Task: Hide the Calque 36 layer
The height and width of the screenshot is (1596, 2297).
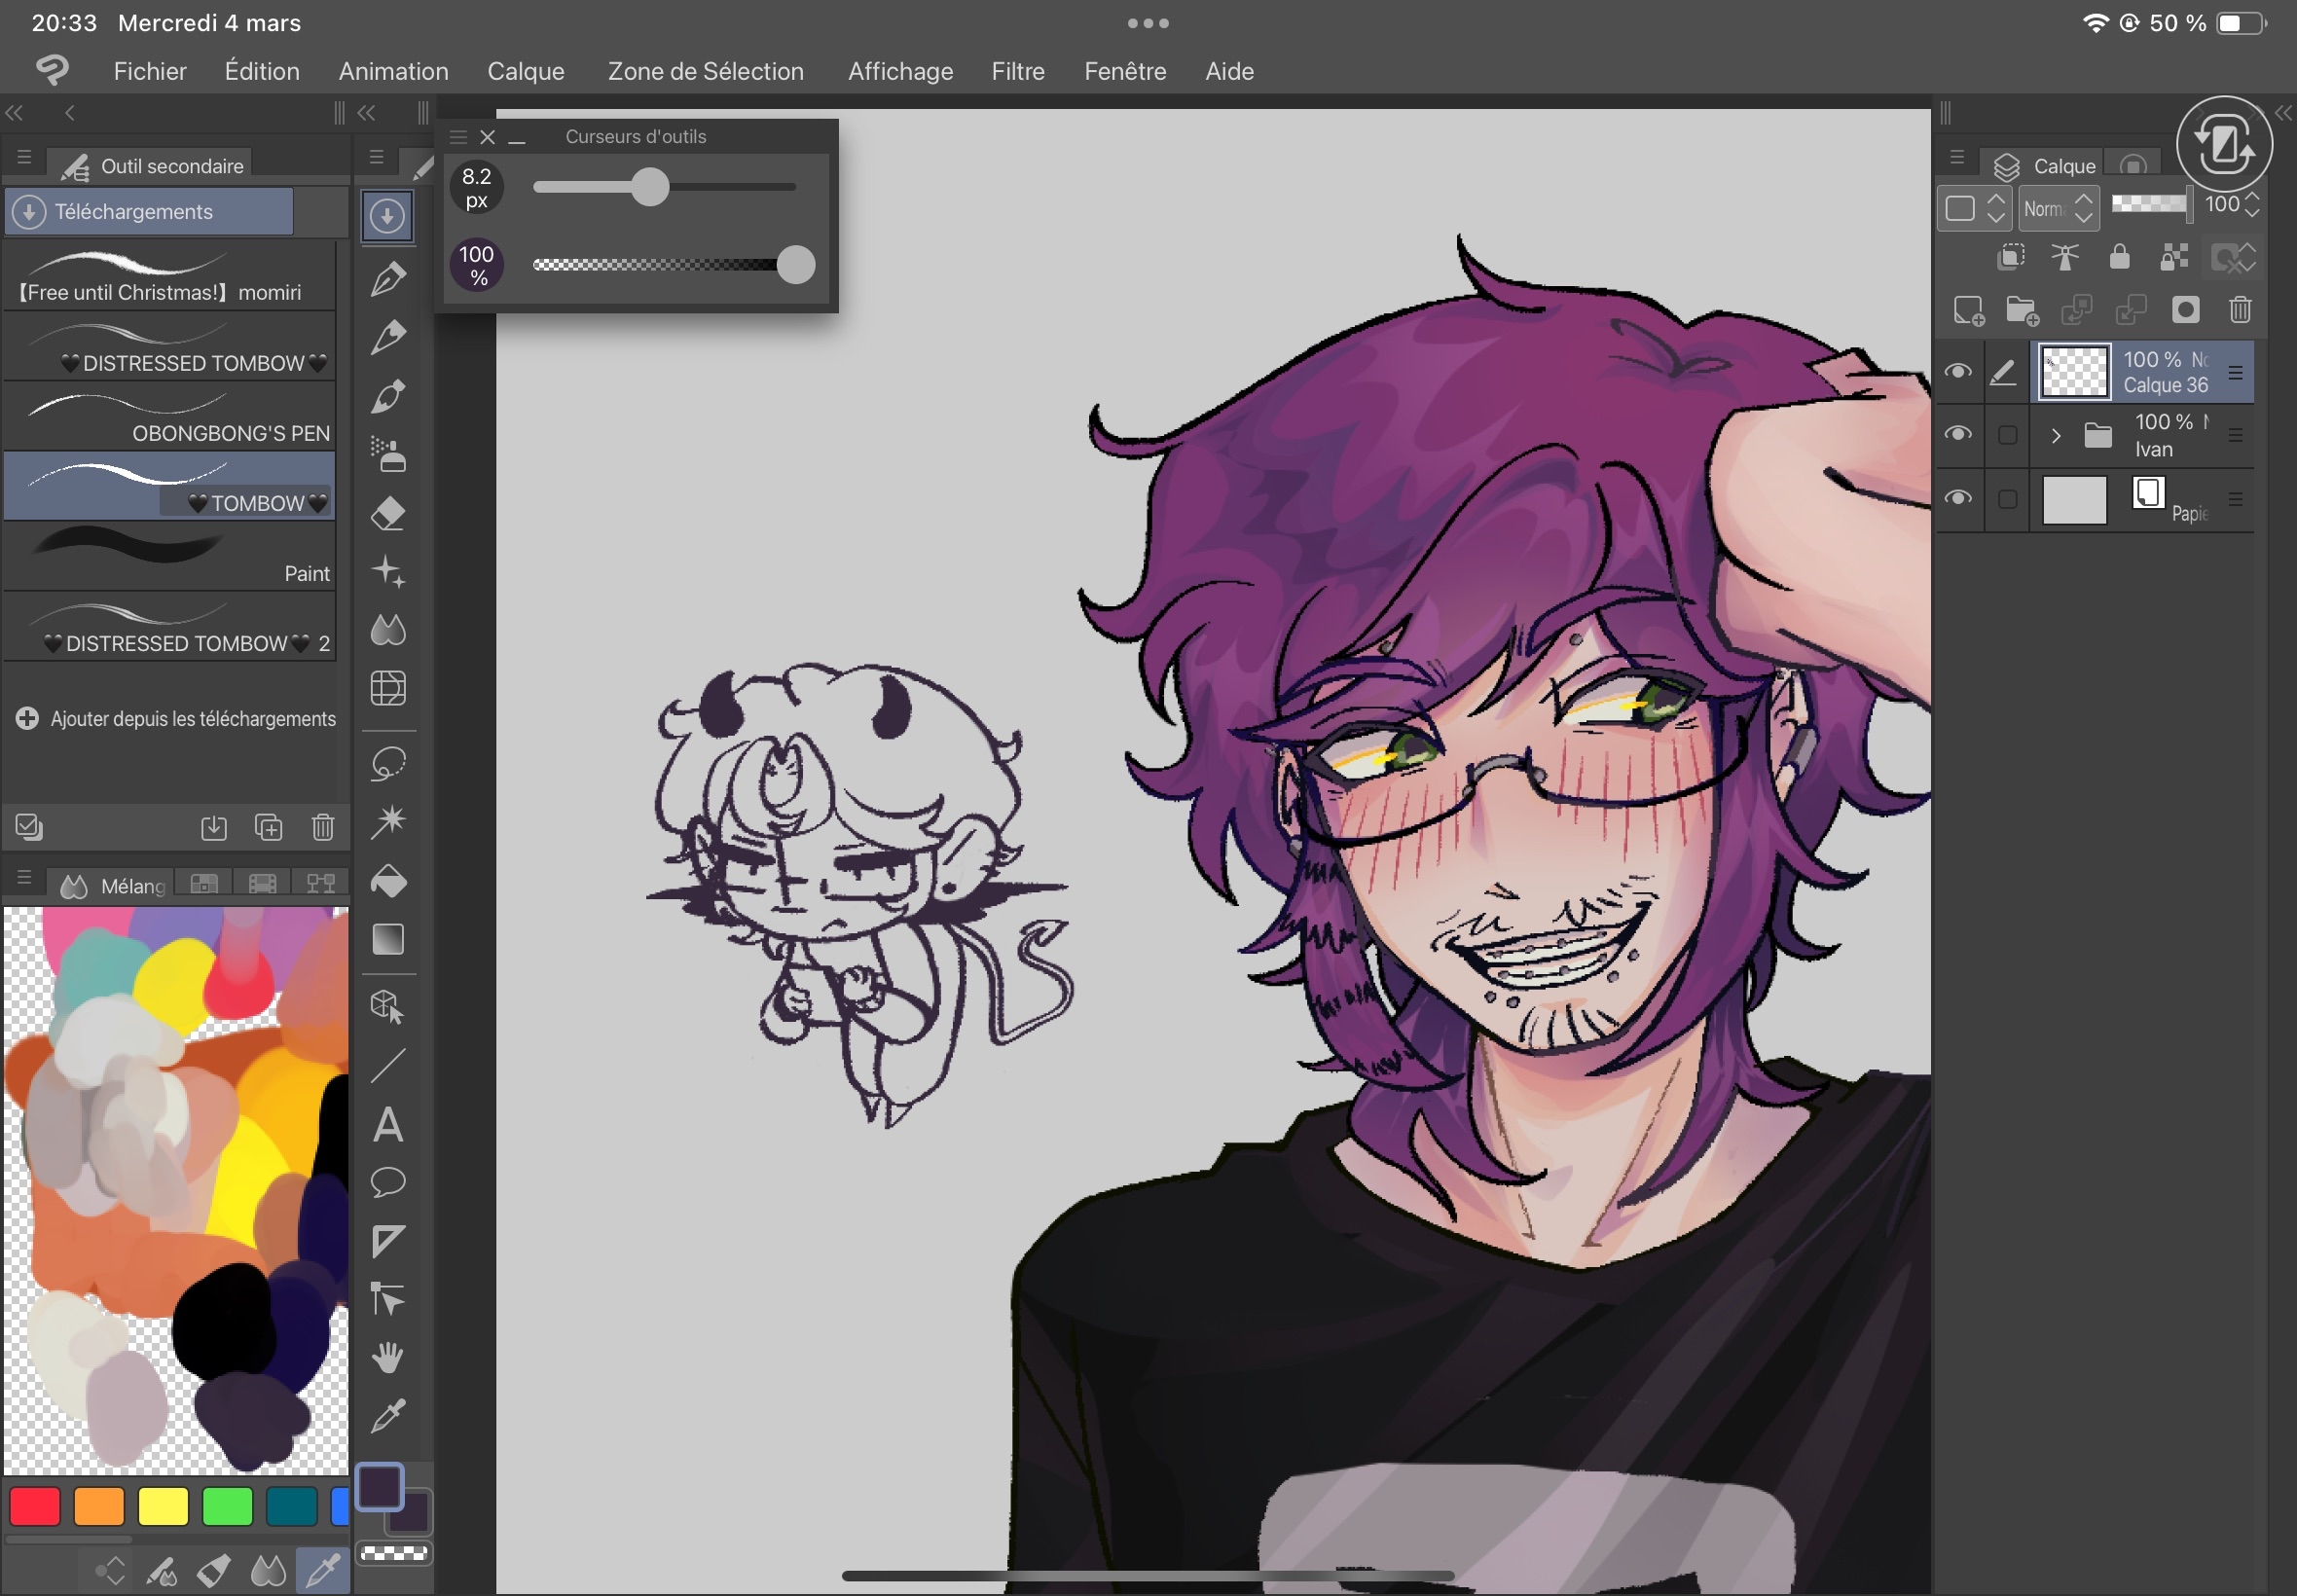Action: [1957, 372]
